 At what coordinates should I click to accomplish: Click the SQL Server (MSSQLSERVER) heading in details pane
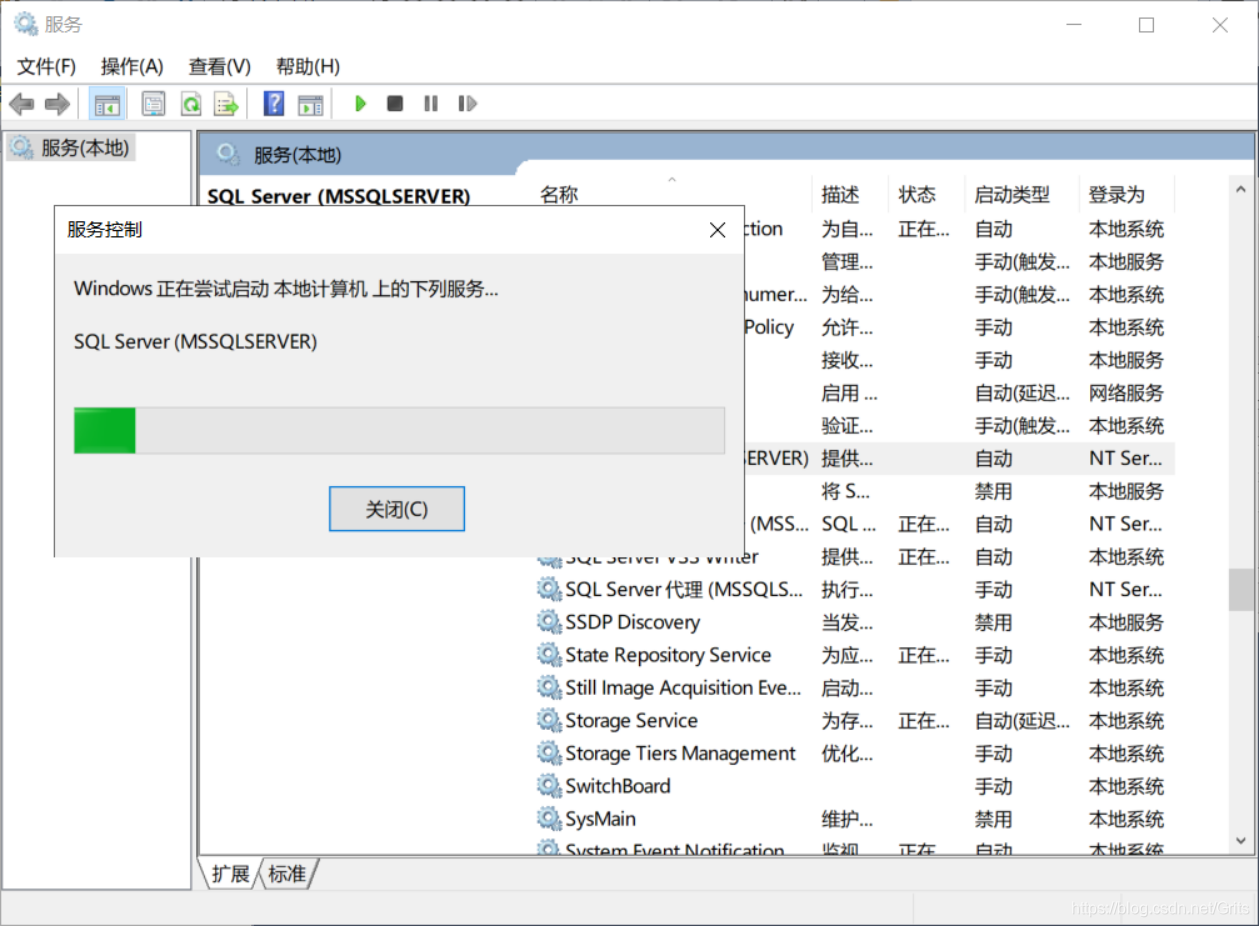point(338,196)
